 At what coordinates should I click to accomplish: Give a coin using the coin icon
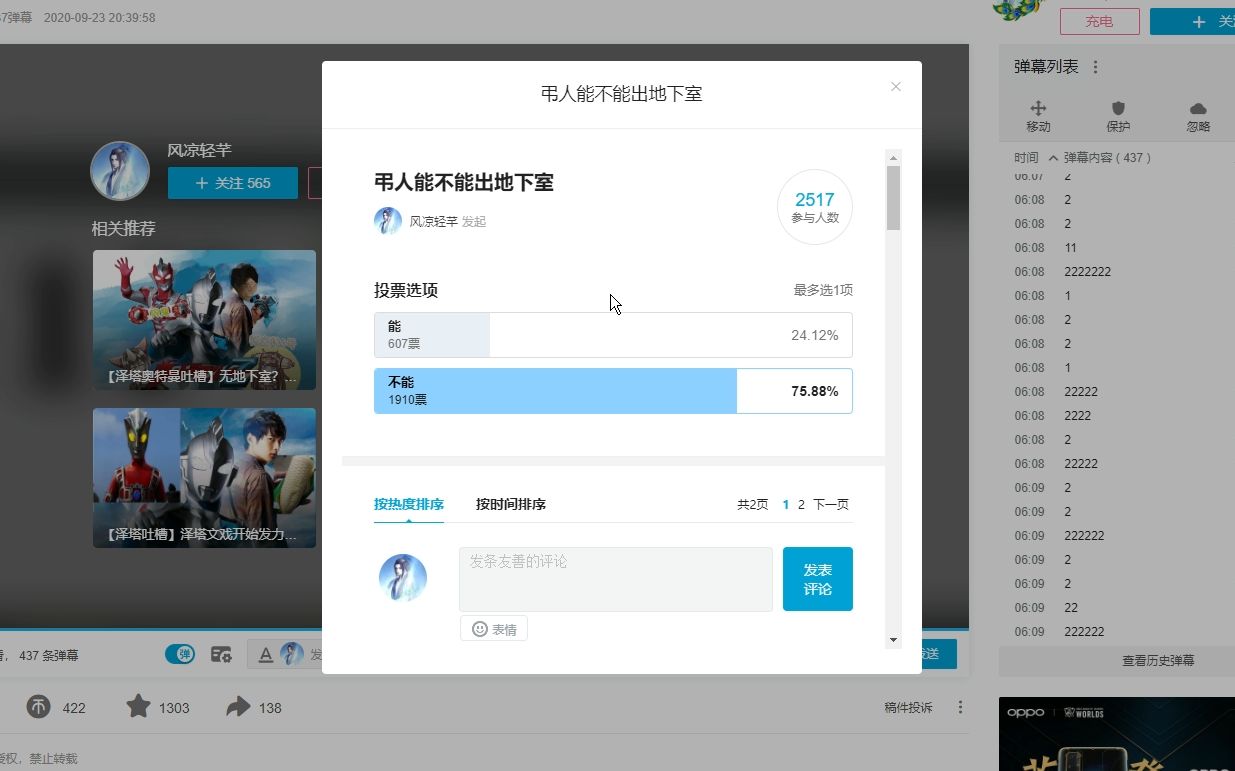[38, 707]
